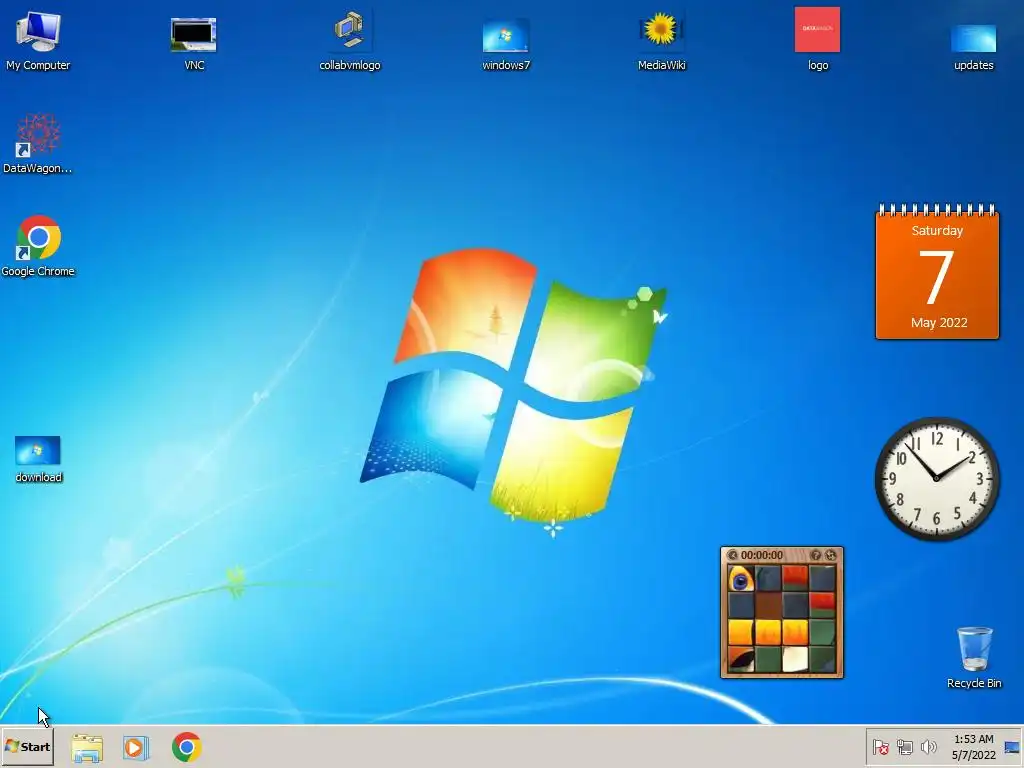This screenshot has height=768, width=1024.
Task: Select the Recycle Bin icon
Action: (x=974, y=657)
